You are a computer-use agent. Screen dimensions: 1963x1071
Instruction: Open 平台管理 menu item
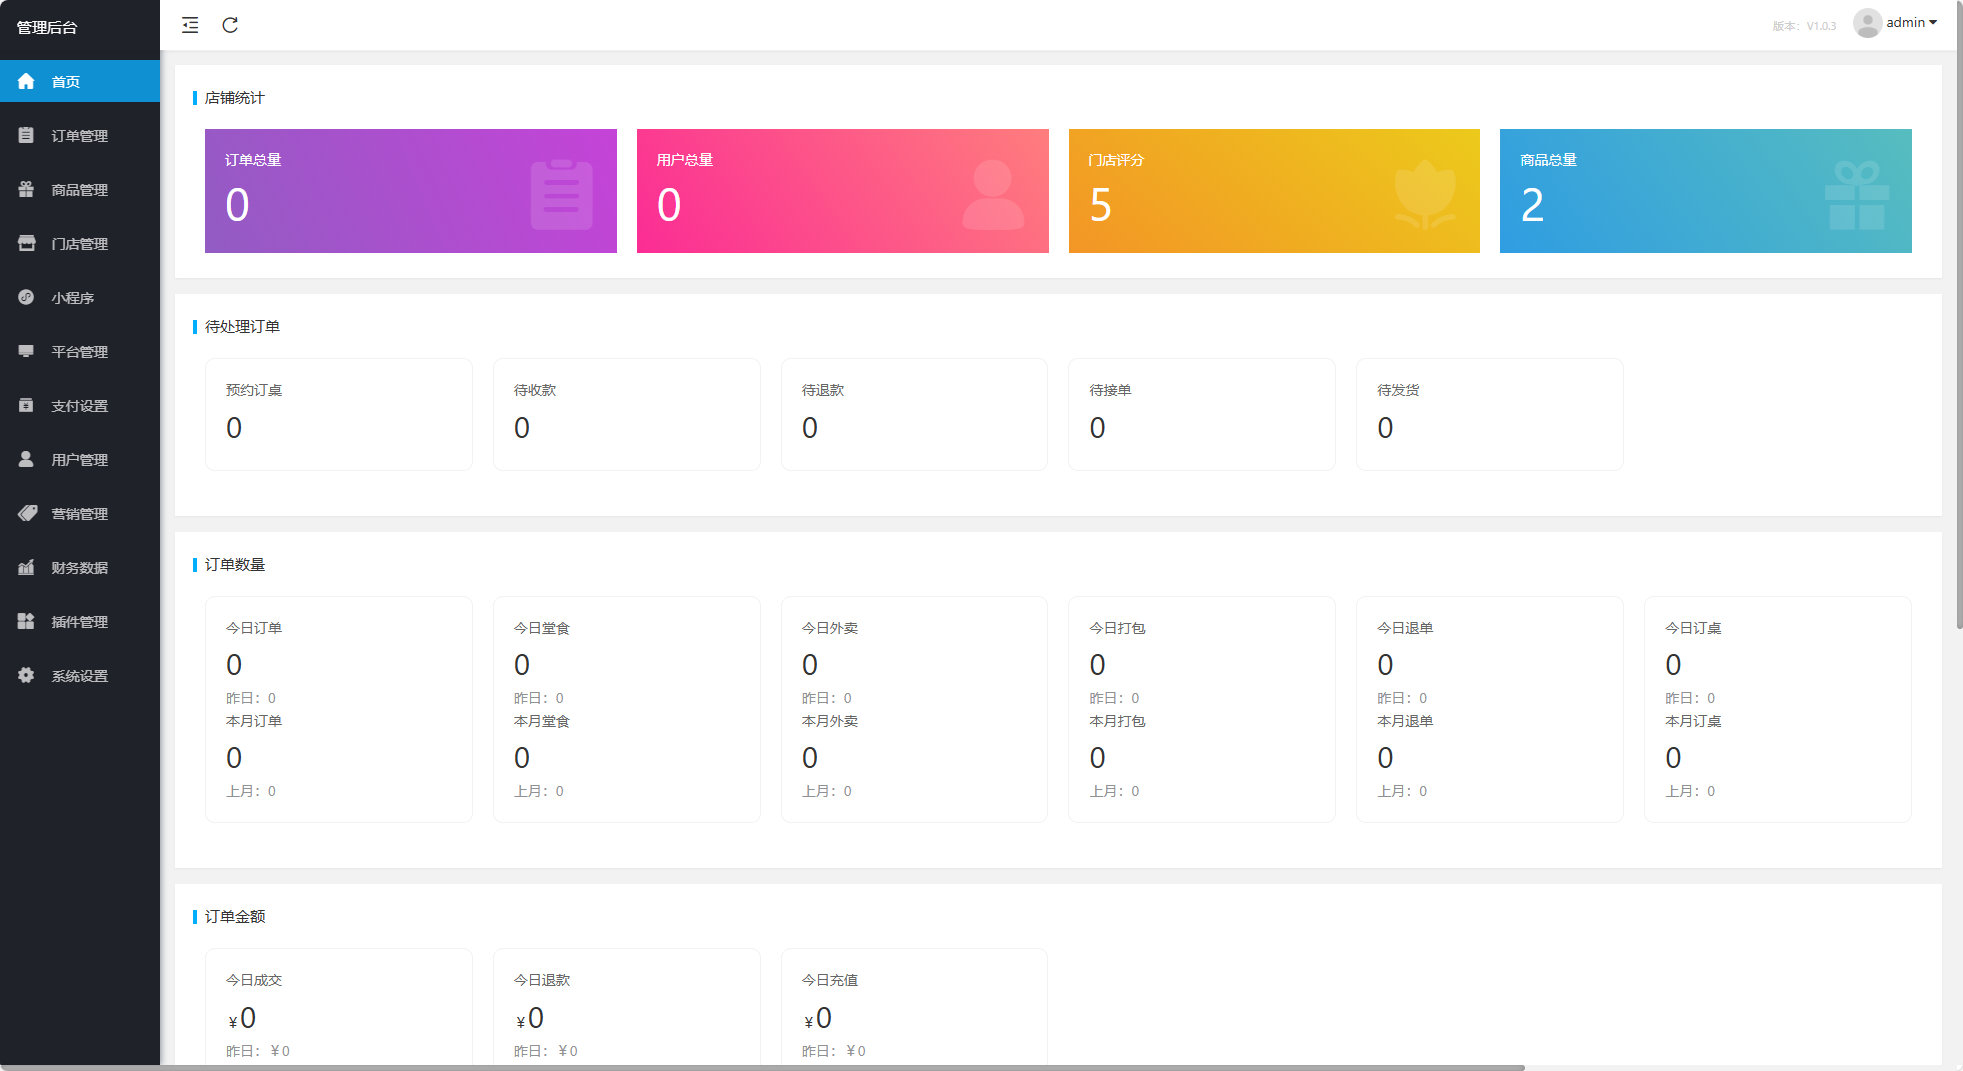coord(79,352)
